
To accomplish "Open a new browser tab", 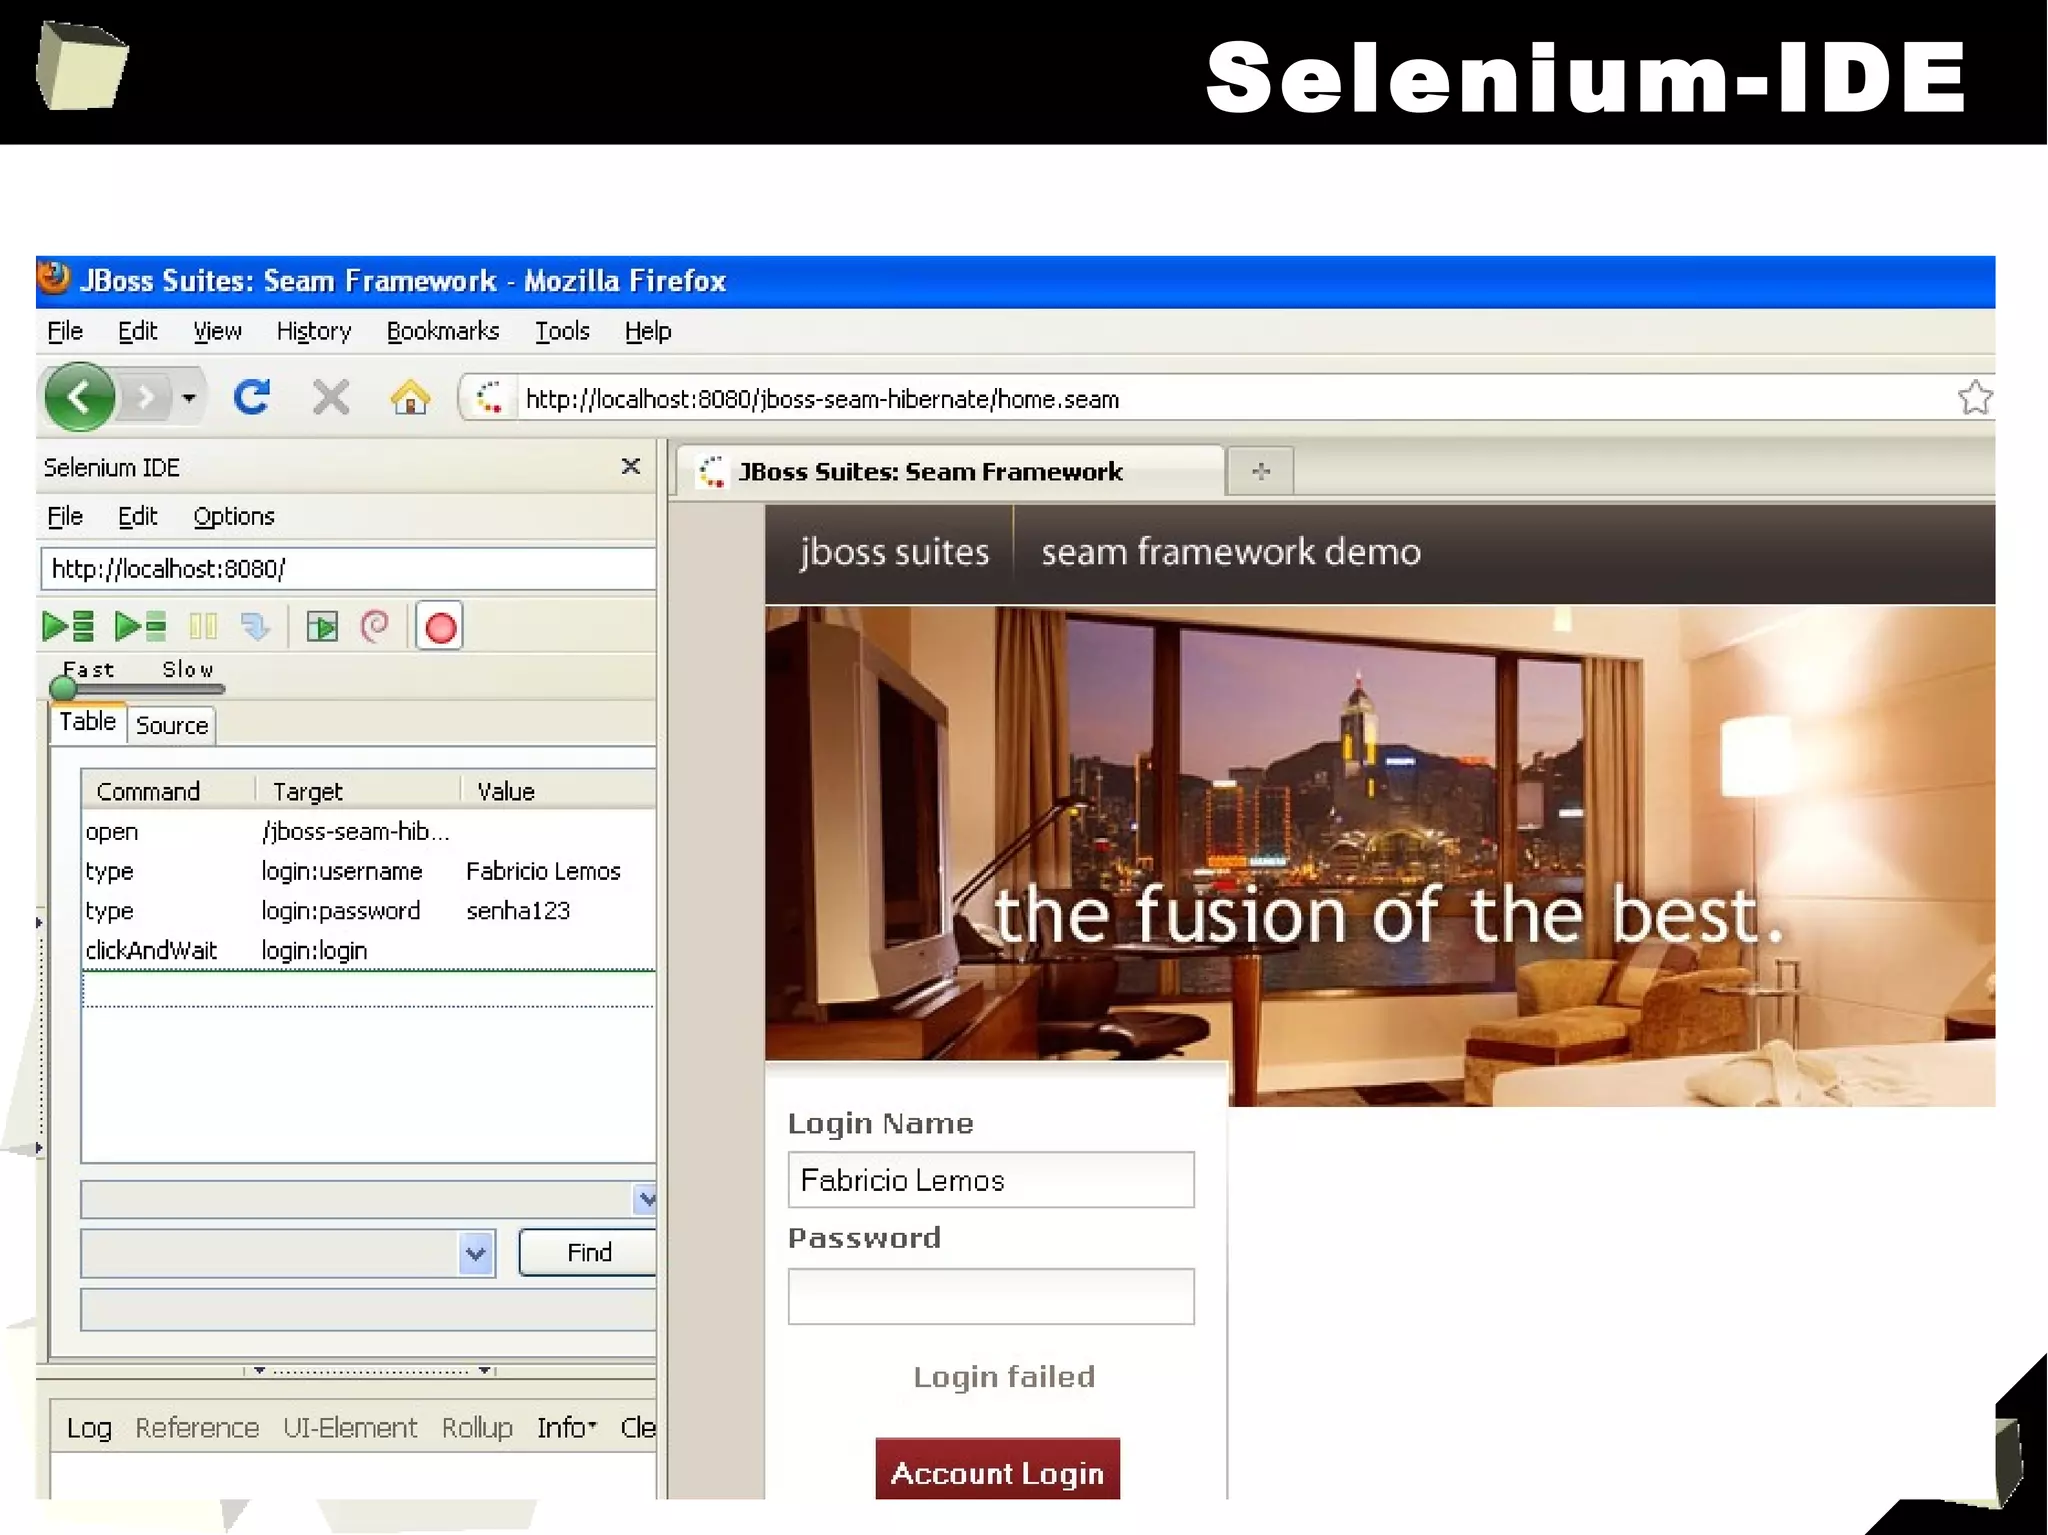I will coord(1260,471).
